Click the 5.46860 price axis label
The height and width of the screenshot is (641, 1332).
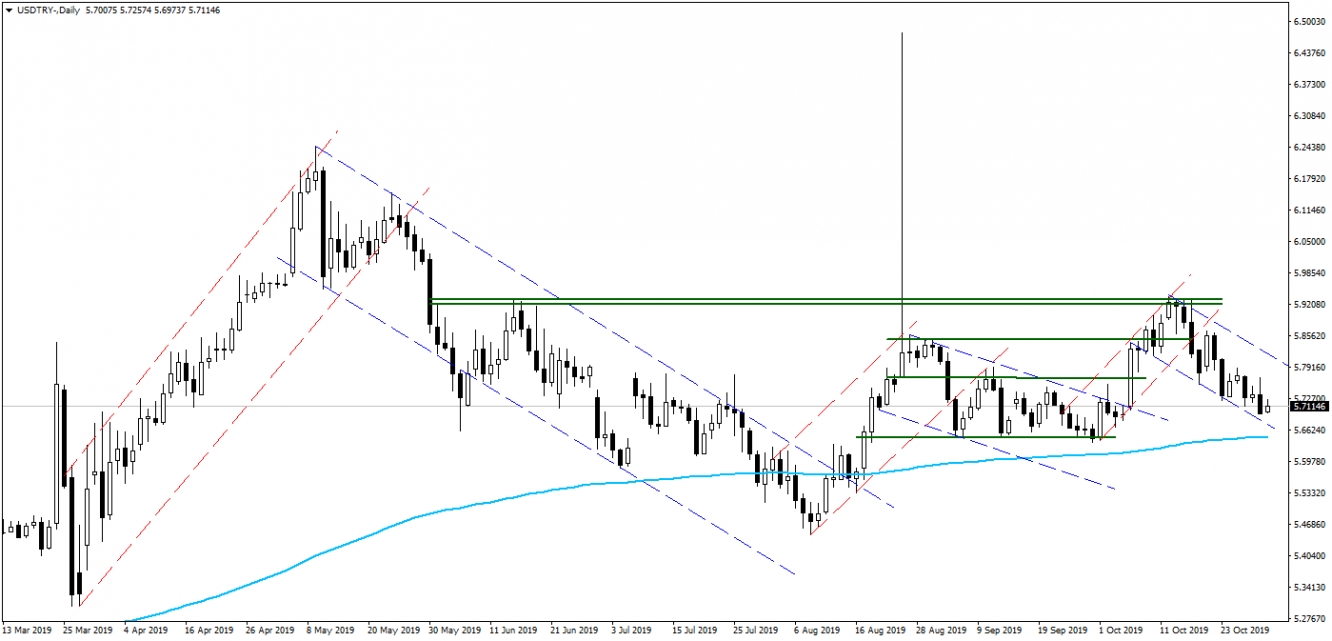pyautogui.click(x=1308, y=524)
